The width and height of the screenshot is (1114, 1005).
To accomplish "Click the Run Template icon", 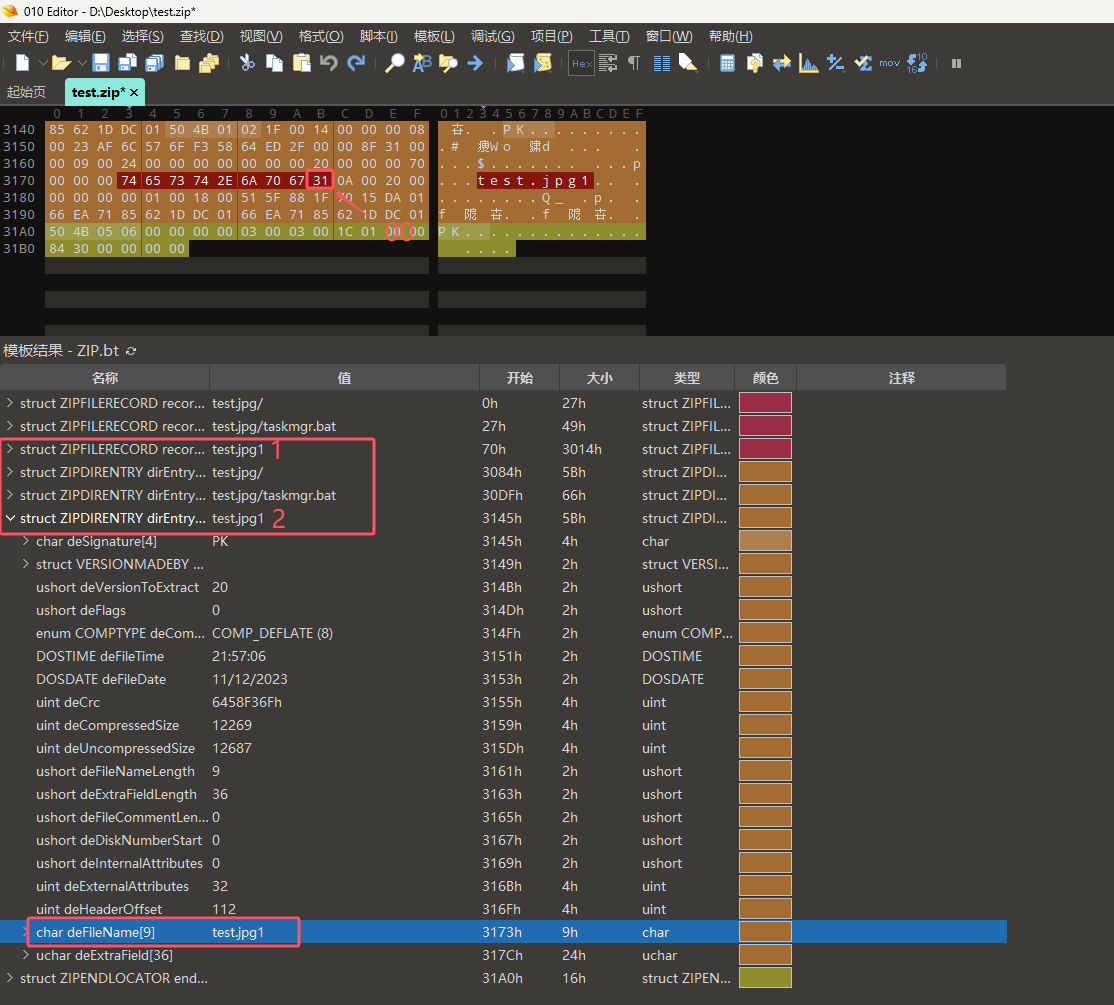I will [x=543, y=63].
